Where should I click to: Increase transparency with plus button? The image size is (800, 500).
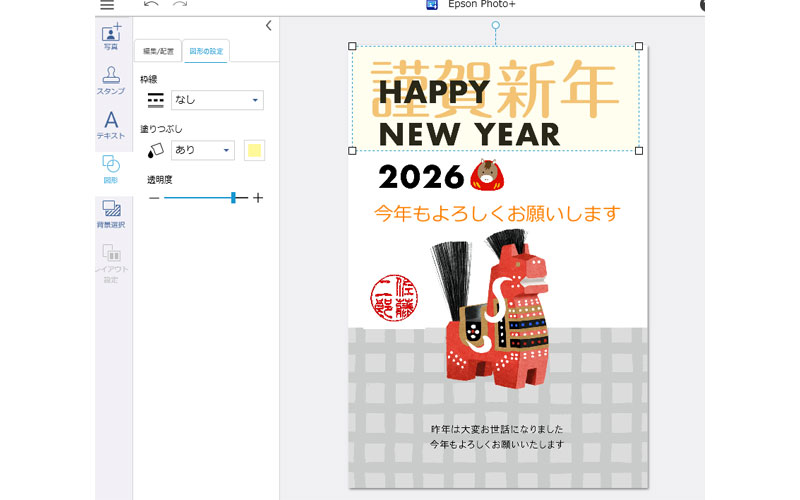pyautogui.click(x=258, y=197)
